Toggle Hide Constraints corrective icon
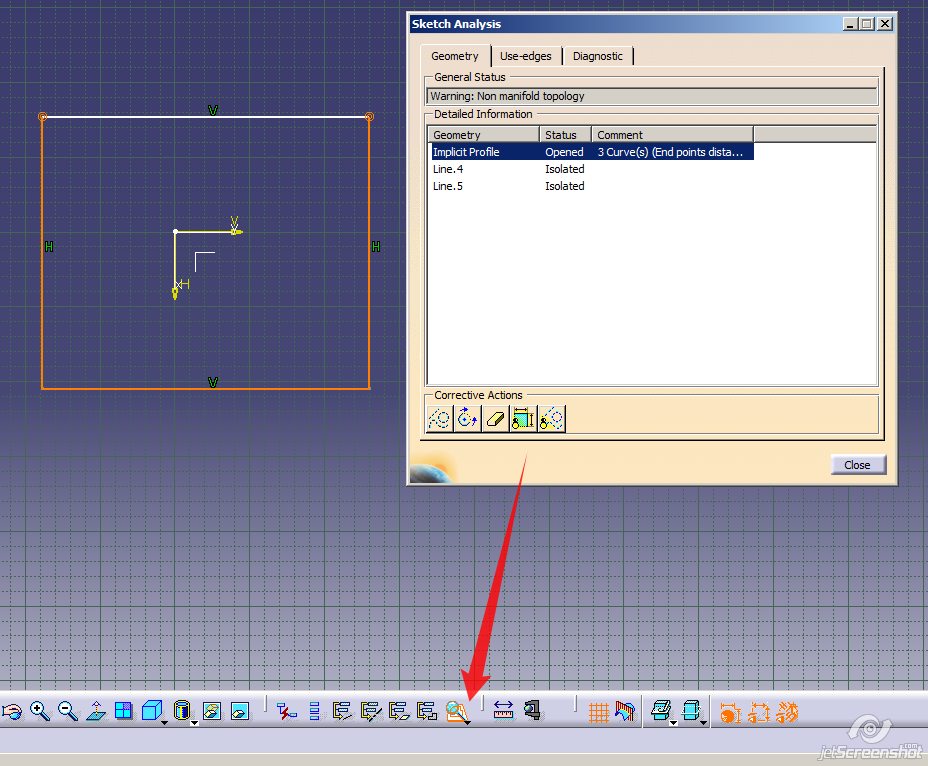Image resolution: width=928 pixels, height=766 pixels. pos(523,419)
